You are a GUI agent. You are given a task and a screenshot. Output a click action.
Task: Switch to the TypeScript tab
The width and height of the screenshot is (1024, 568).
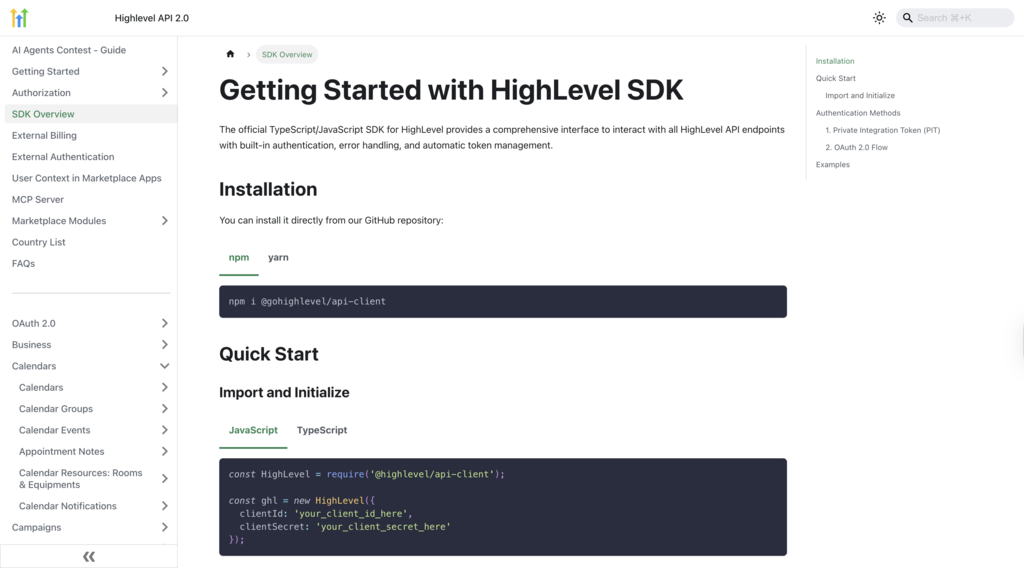coord(322,430)
